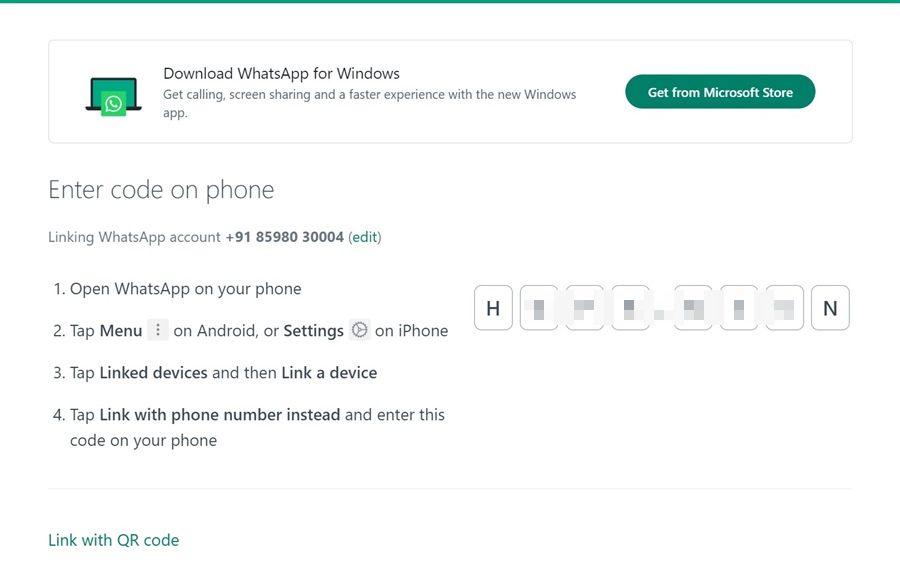This screenshot has width=900, height=576.
Task: Click Get from Microsoft Store button
Action: pyautogui.click(x=720, y=92)
